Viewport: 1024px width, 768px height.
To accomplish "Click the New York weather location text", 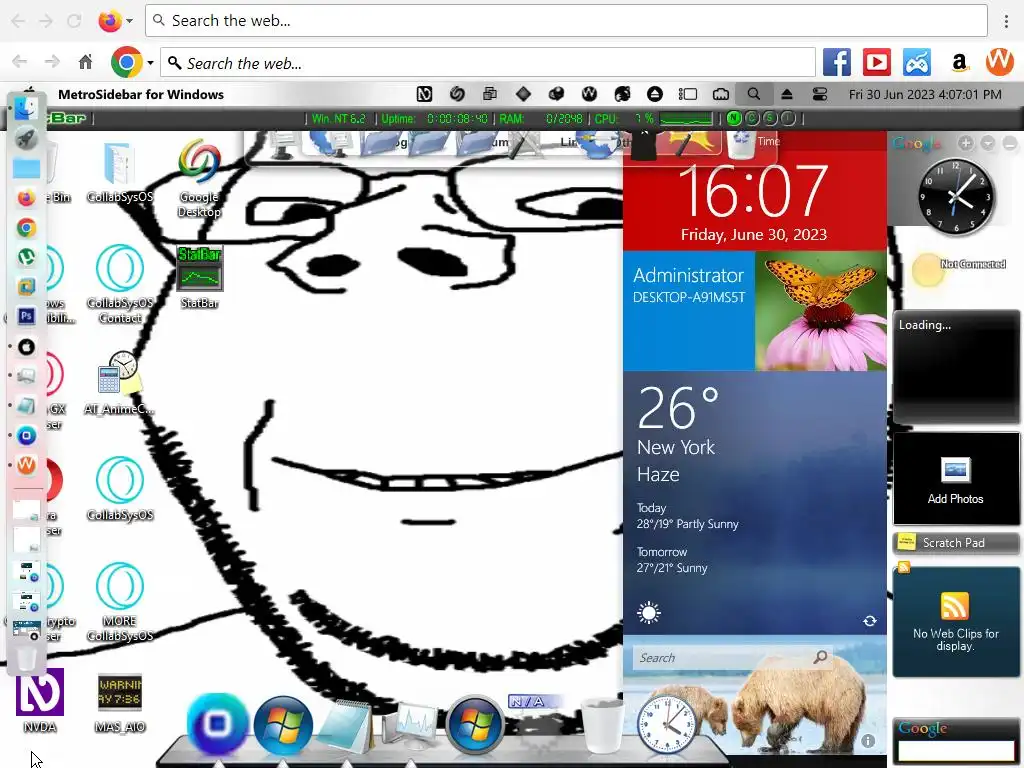I will [x=676, y=447].
